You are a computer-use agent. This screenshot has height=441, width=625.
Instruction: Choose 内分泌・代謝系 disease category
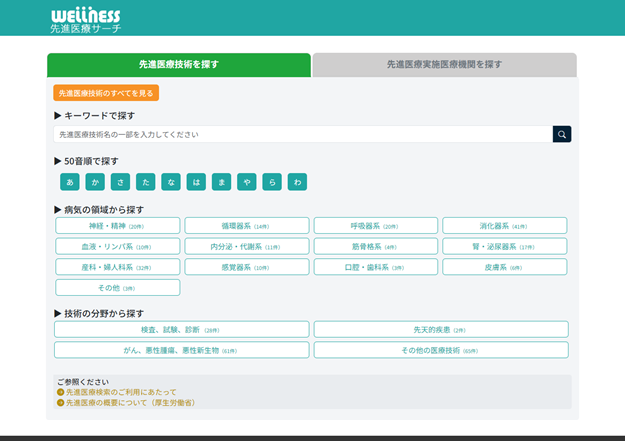tap(247, 246)
